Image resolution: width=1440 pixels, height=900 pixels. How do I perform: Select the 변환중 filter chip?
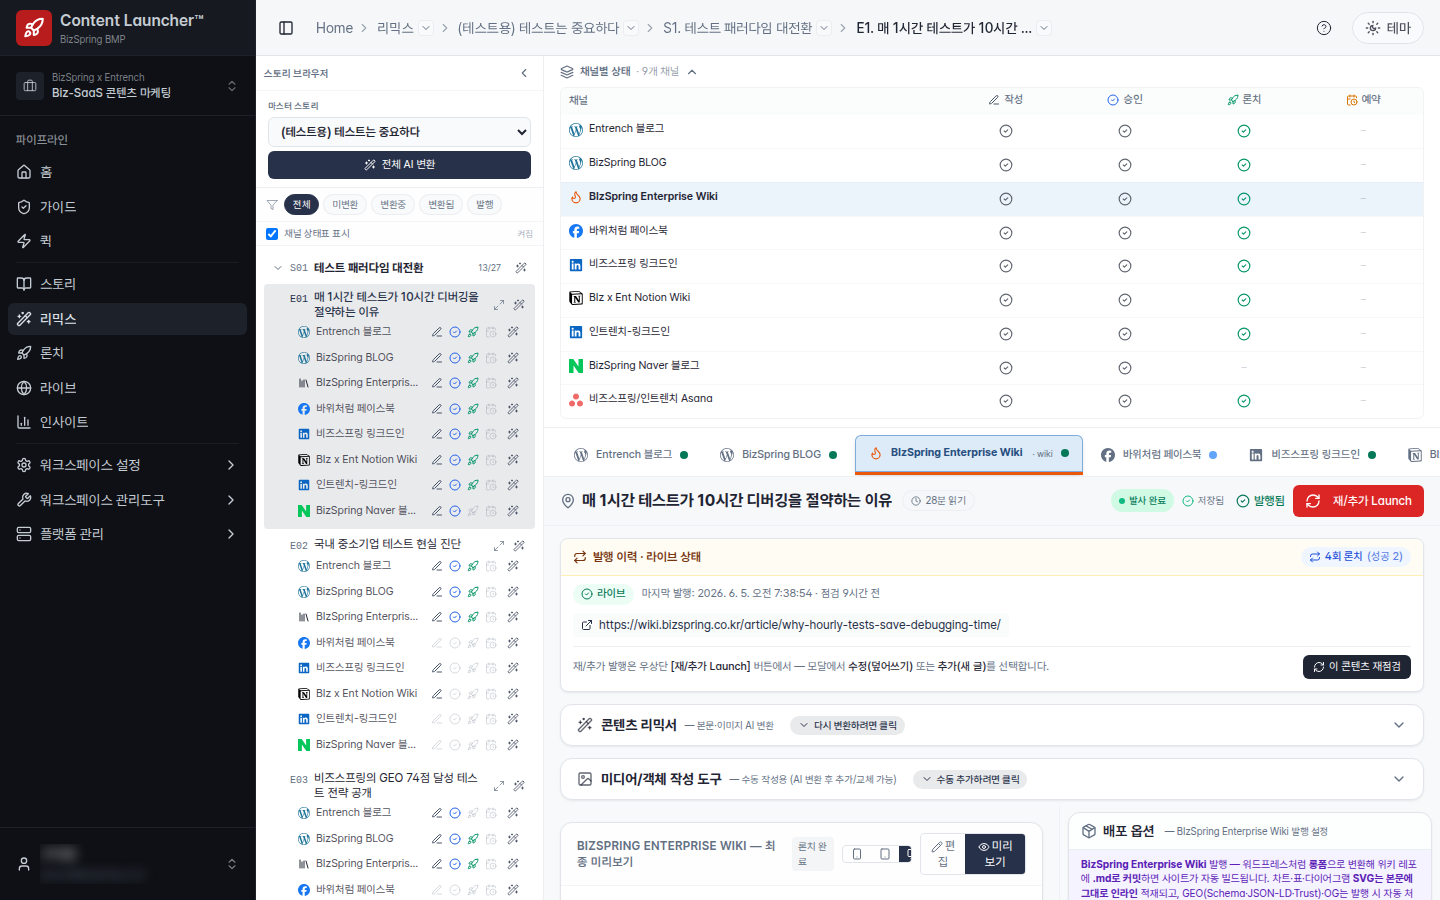(x=393, y=205)
